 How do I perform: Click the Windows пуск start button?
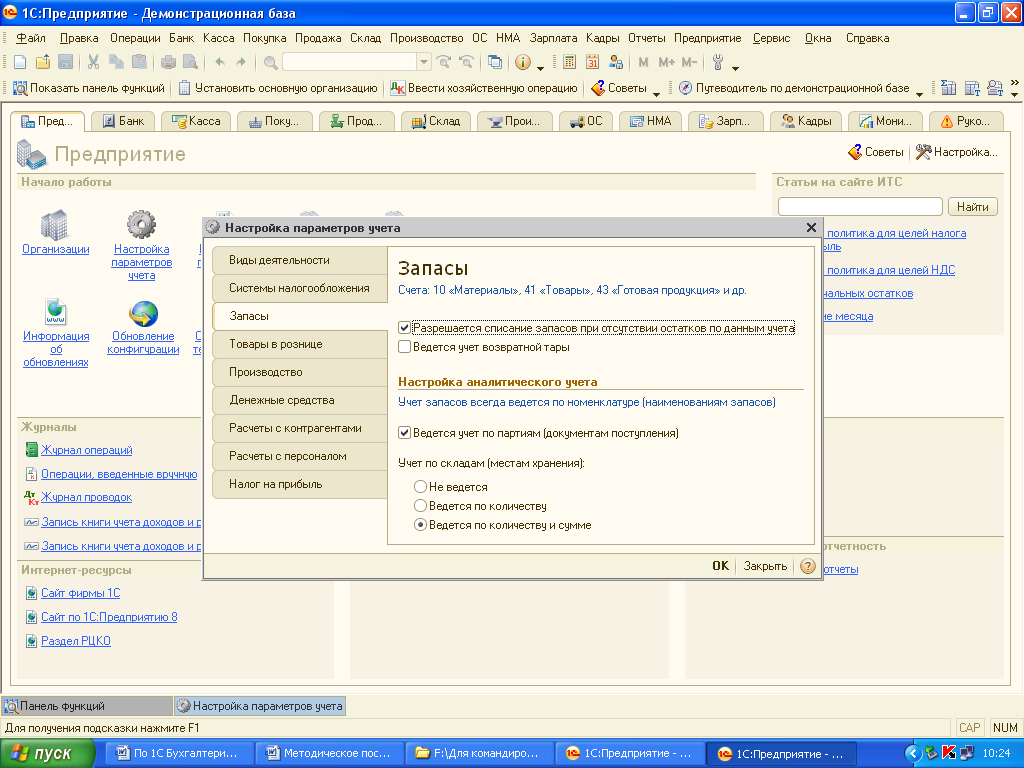[x=47, y=754]
